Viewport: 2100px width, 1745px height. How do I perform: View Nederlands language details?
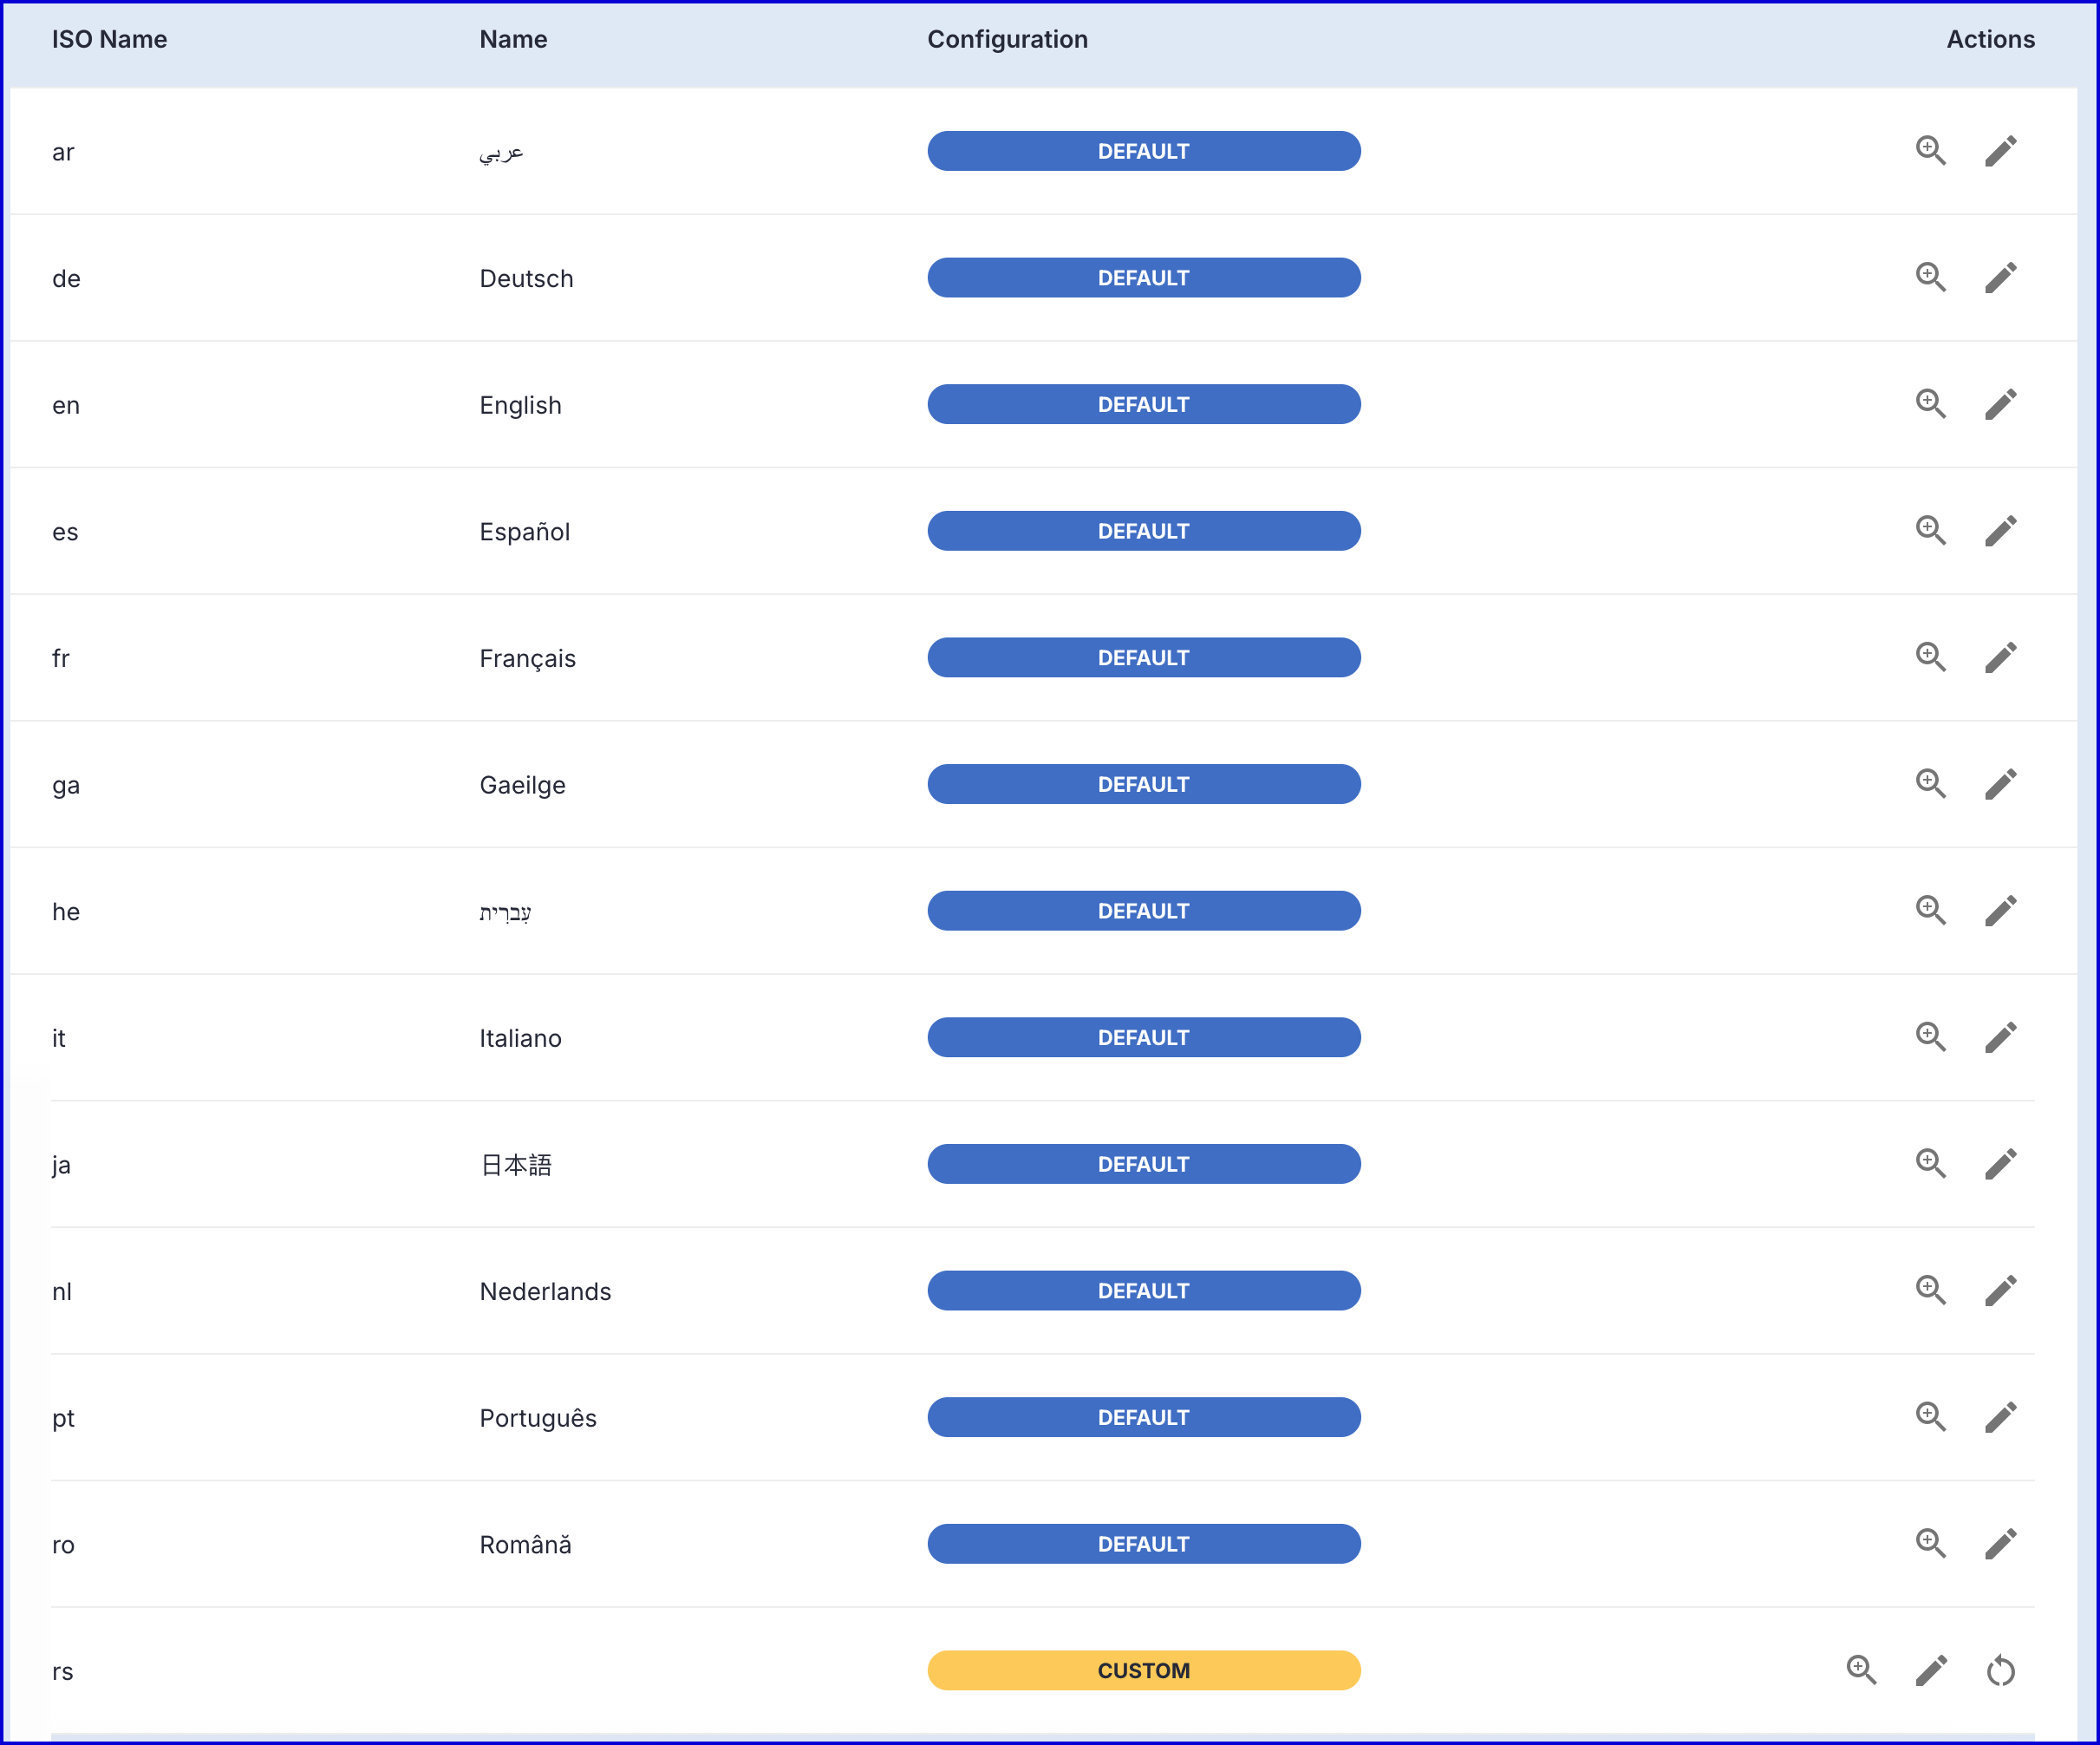coord(1930,1290)
